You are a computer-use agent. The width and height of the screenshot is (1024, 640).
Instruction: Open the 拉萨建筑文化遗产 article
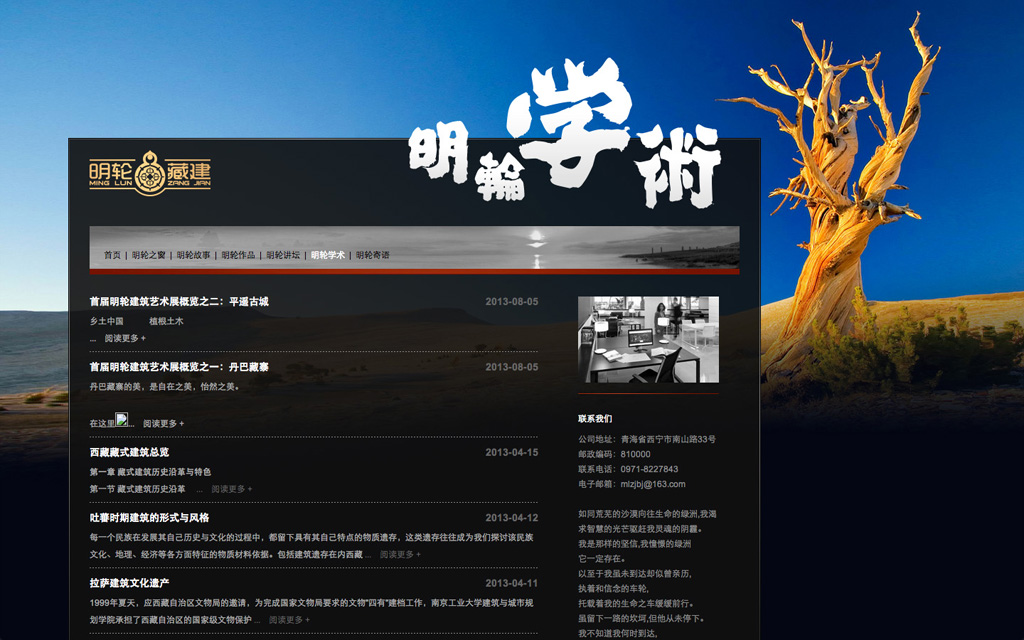[129, 583]
